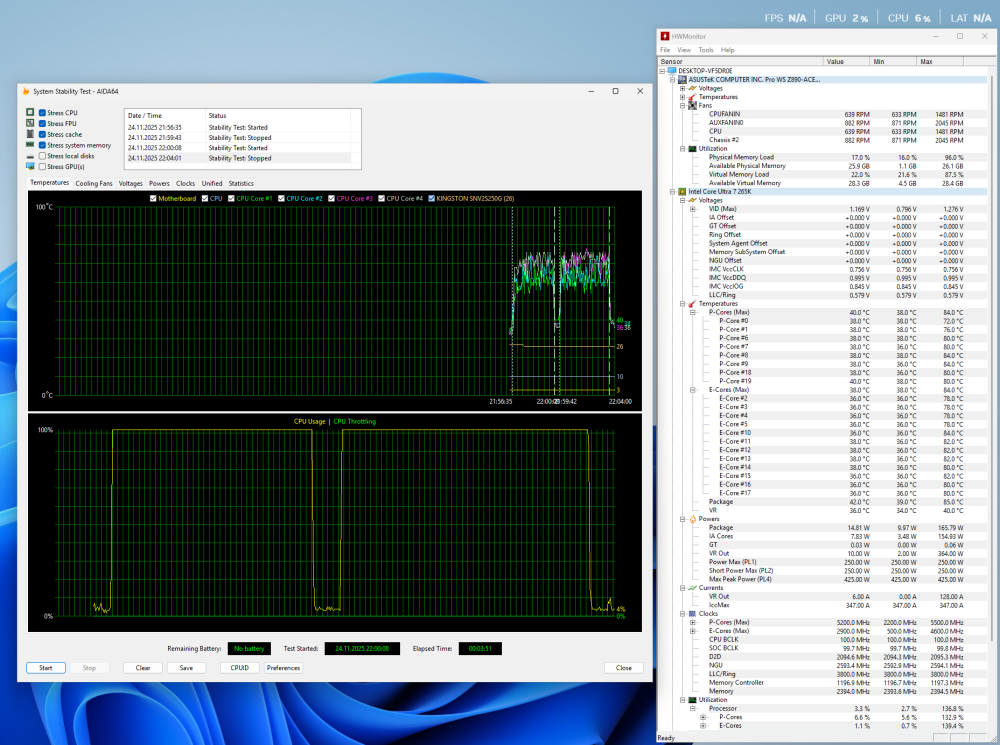This screenshot has height=745, width=1000.
Task: Click the Stress system memory RAM icon
Action: [x=30, y=145]
